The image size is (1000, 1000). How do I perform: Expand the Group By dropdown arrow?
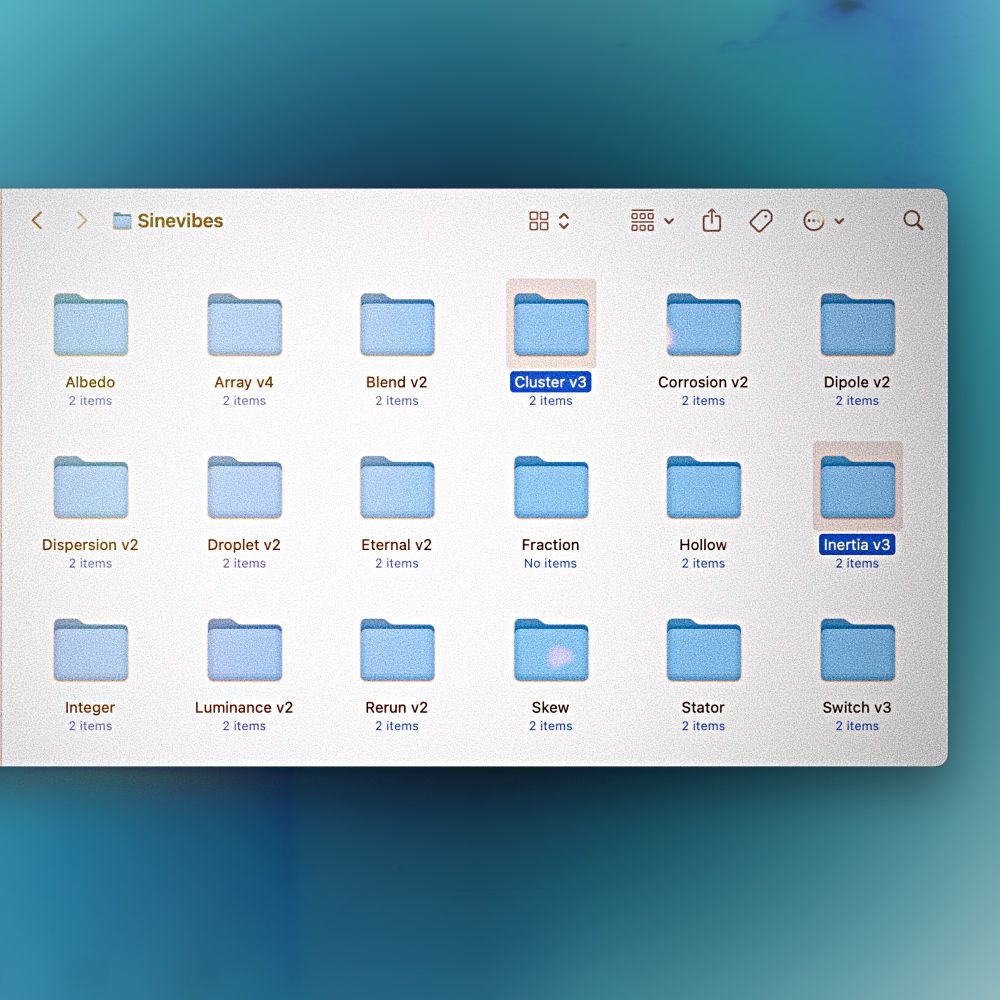point(668,221)
